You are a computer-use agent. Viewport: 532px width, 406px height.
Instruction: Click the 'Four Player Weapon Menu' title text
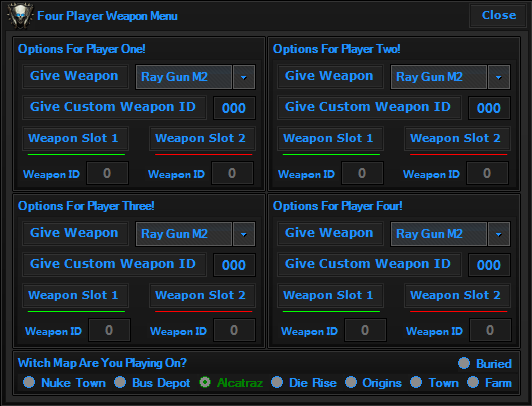[x=107, y=16]
